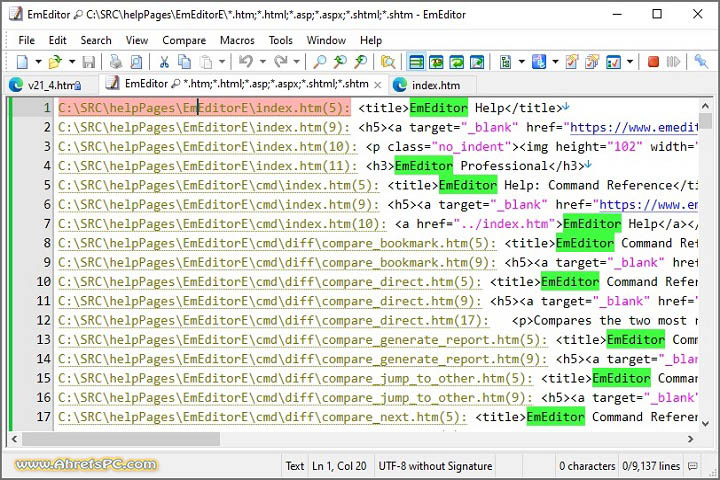
Task: Expand the blue Marker icon dropdown arrow
Action: point(555,62)
